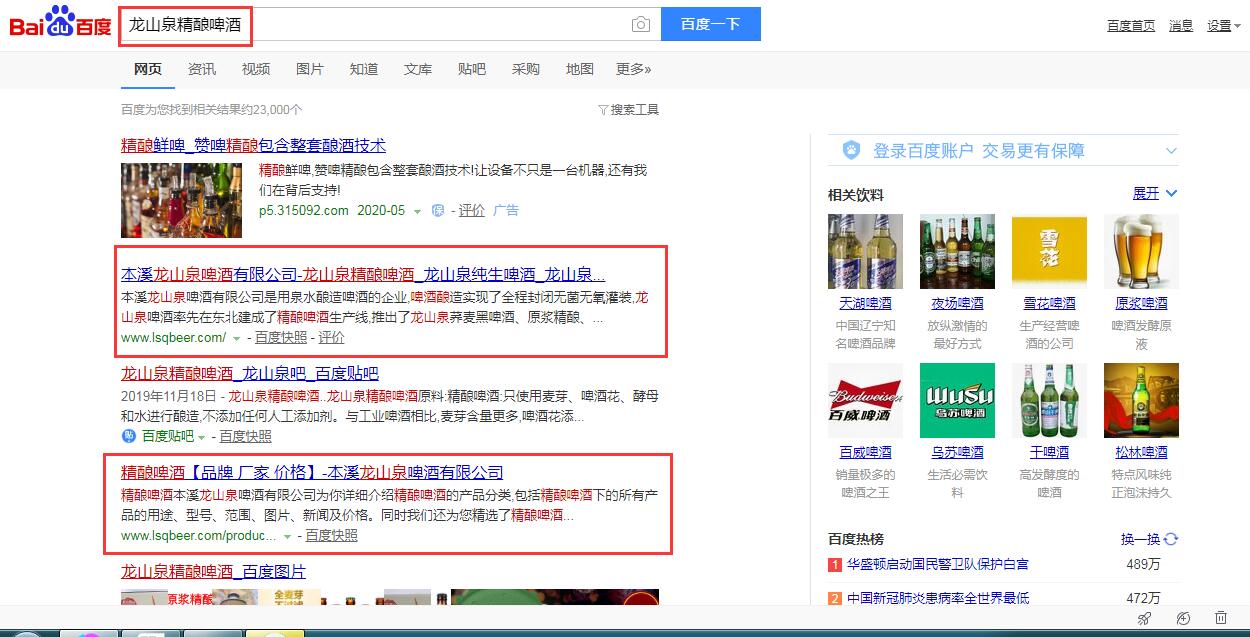Open 搜索工具 filter

629,110
